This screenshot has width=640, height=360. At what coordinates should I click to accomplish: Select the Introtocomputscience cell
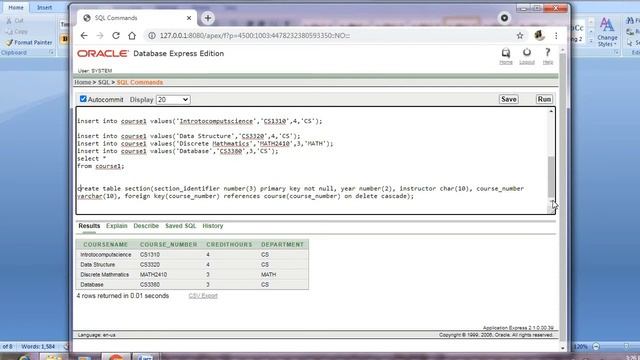[106, 255]
